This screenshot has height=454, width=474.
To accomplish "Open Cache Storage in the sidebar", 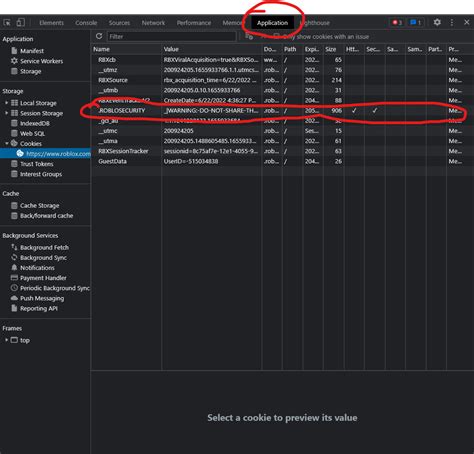I will pos(35,205).
